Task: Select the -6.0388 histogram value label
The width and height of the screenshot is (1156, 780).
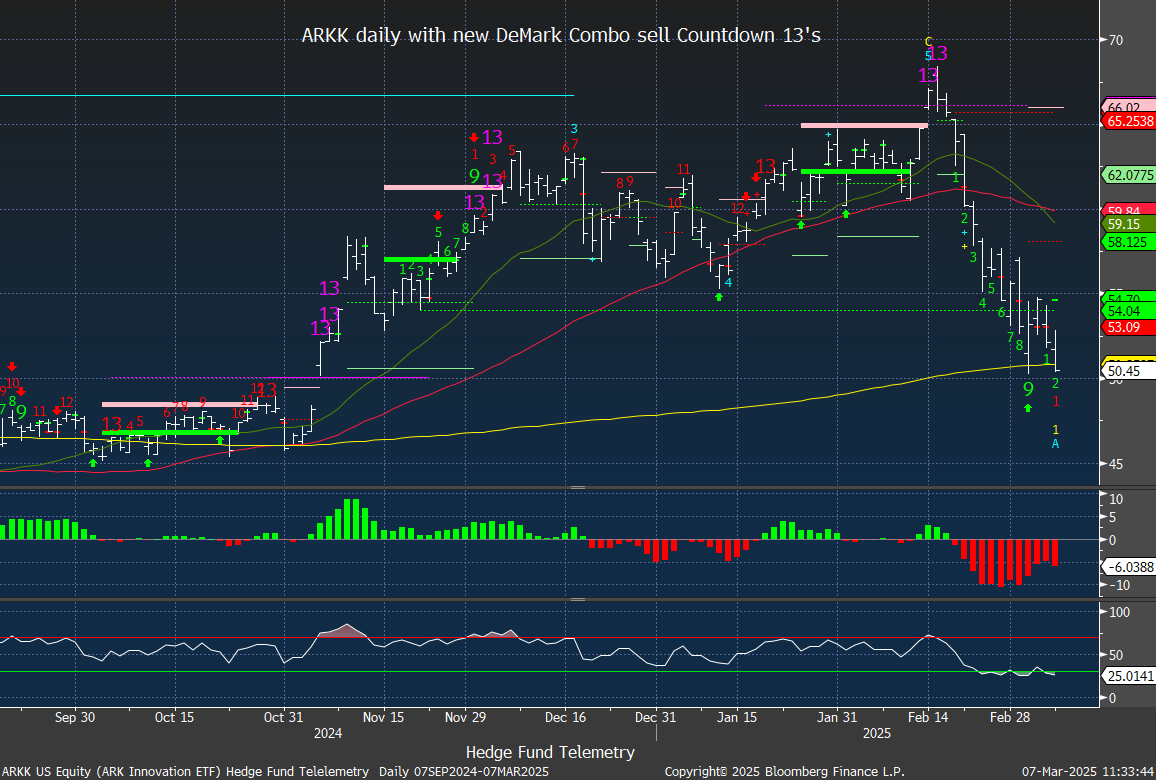Action: coord(1129,567)
